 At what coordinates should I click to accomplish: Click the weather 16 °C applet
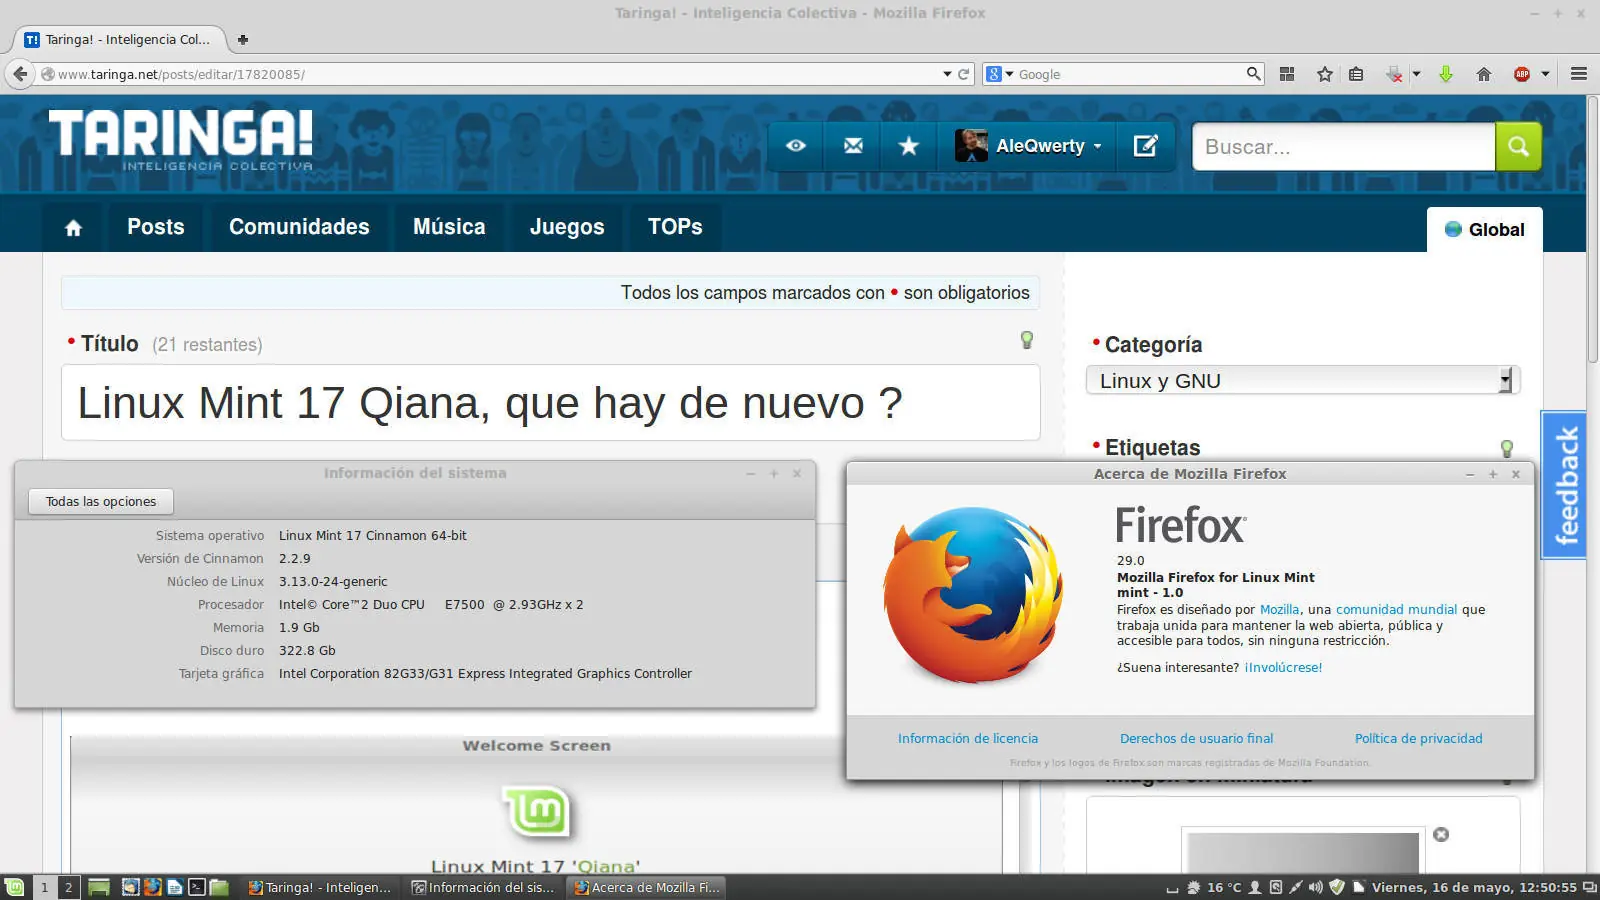1214,887
